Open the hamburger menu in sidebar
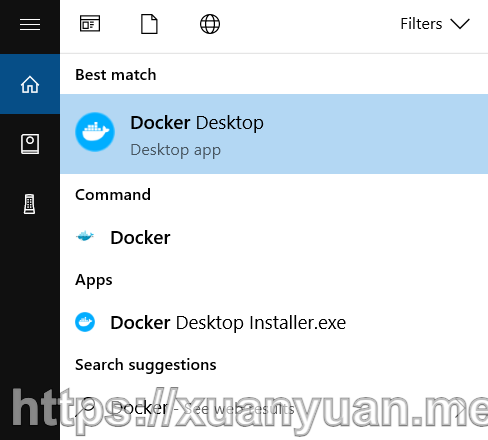 pos(30,25)
